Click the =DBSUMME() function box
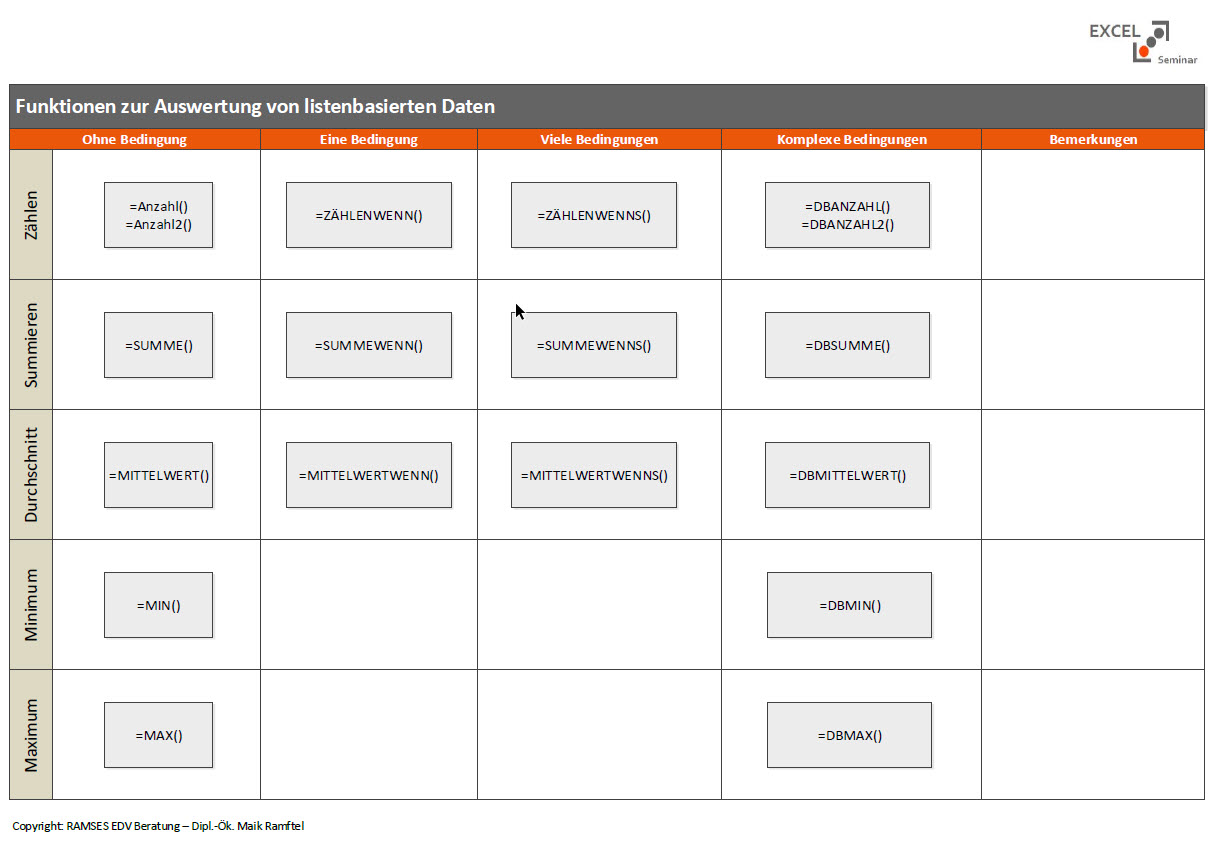Image resolution: width=1217 pixels, height=846 pixels. 847,345
